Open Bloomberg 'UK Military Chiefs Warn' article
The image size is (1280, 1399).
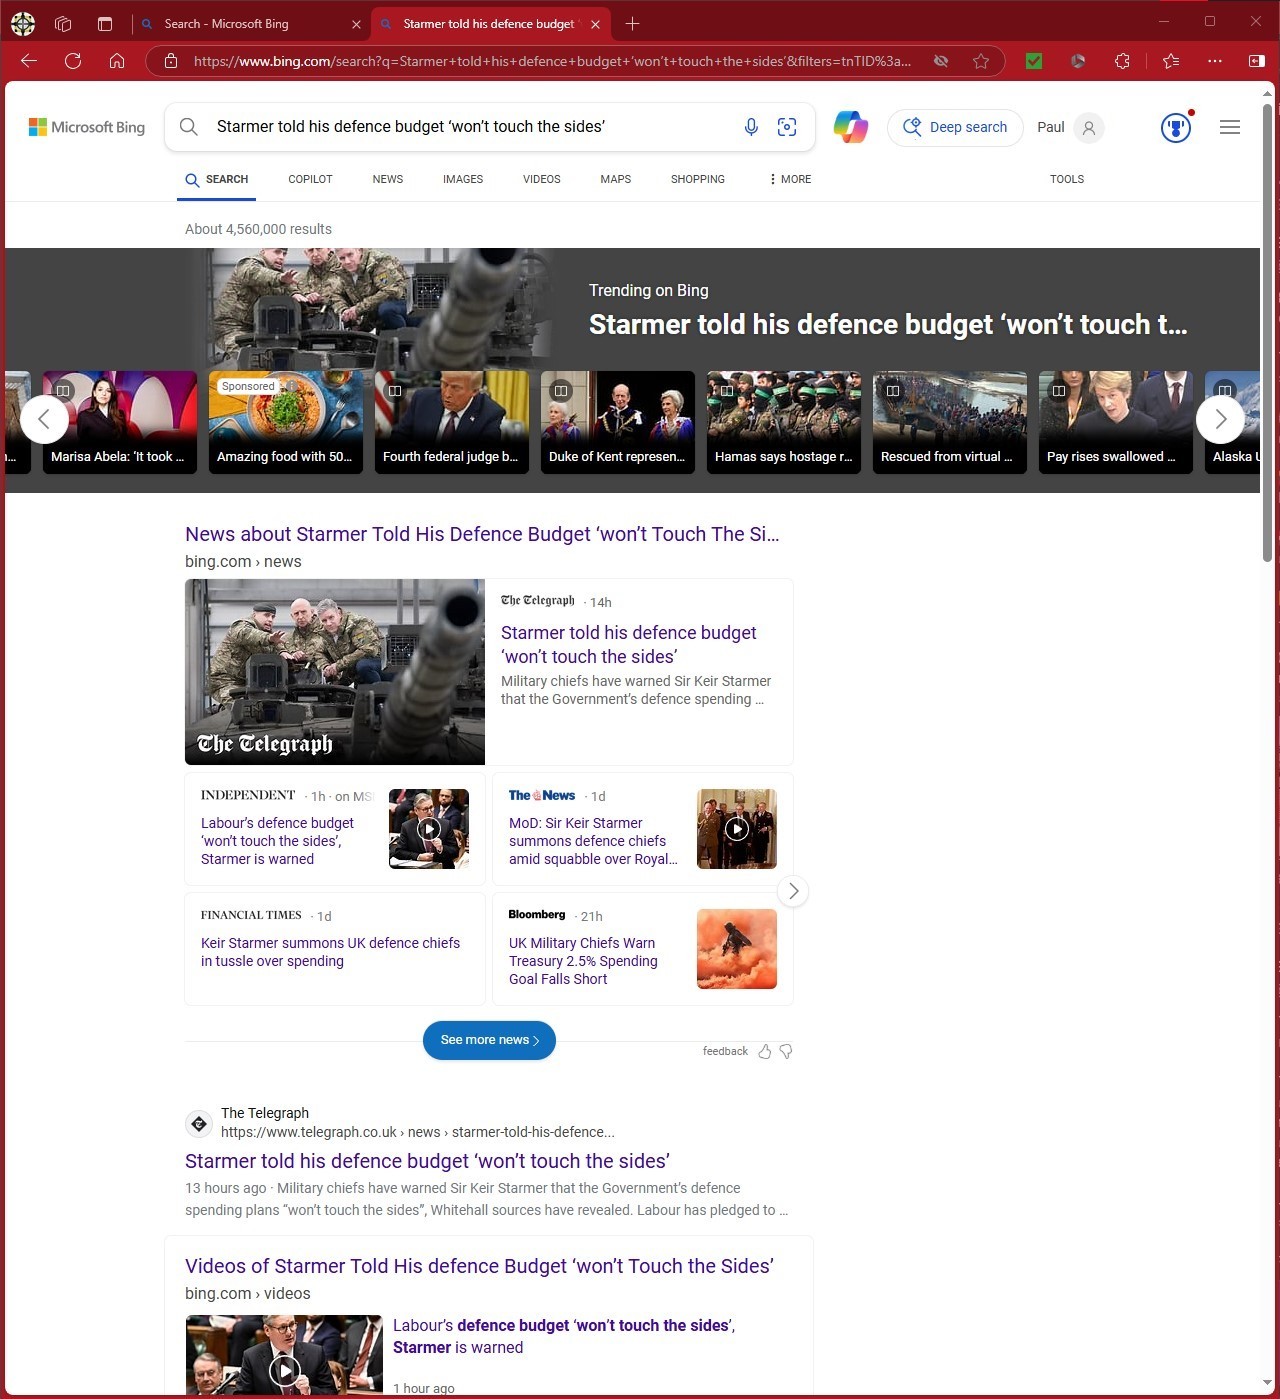(x=583, y=961)
